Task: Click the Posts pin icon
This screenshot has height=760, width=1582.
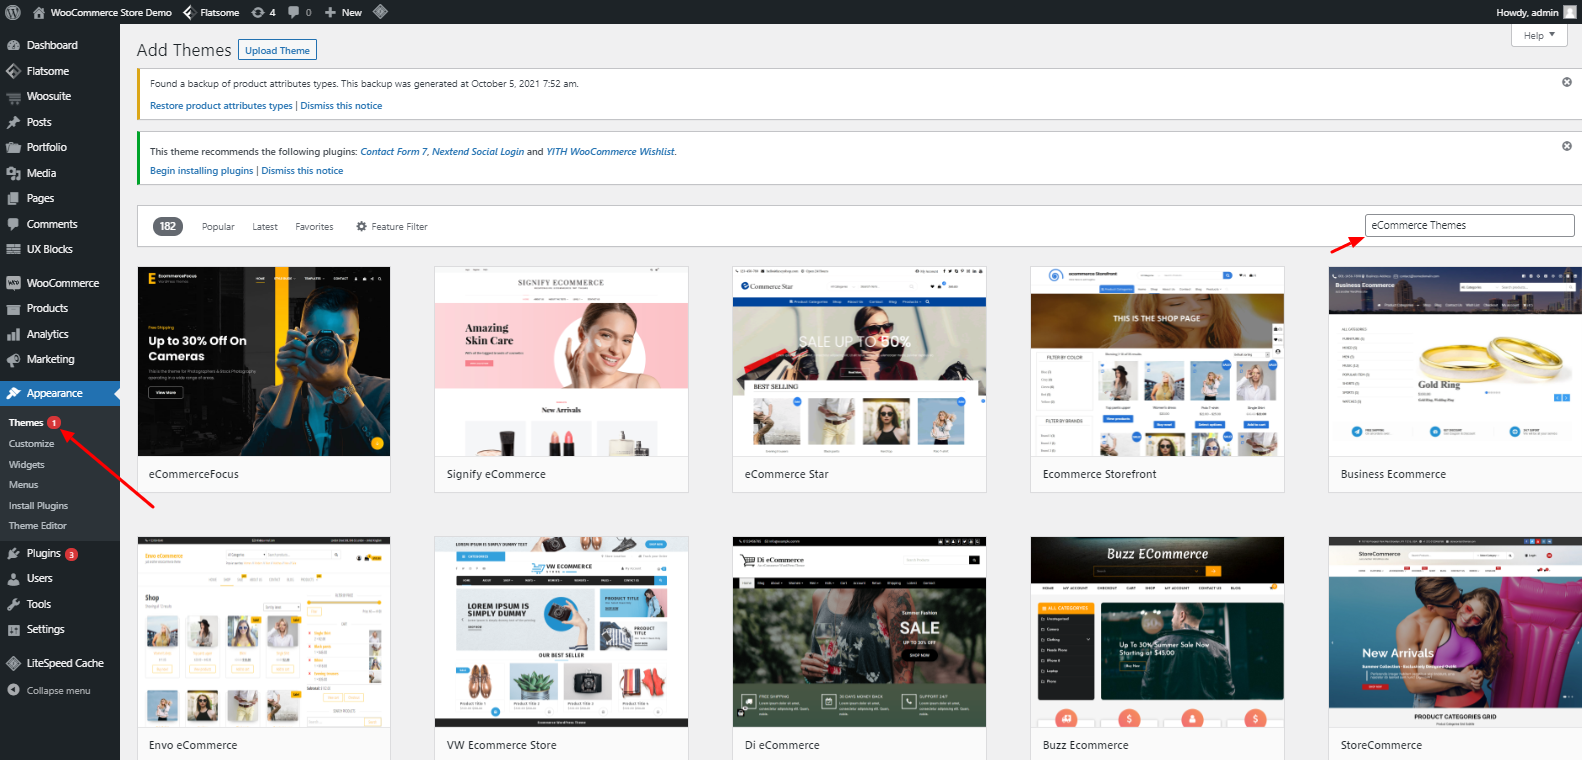Action: pos(13,122)
